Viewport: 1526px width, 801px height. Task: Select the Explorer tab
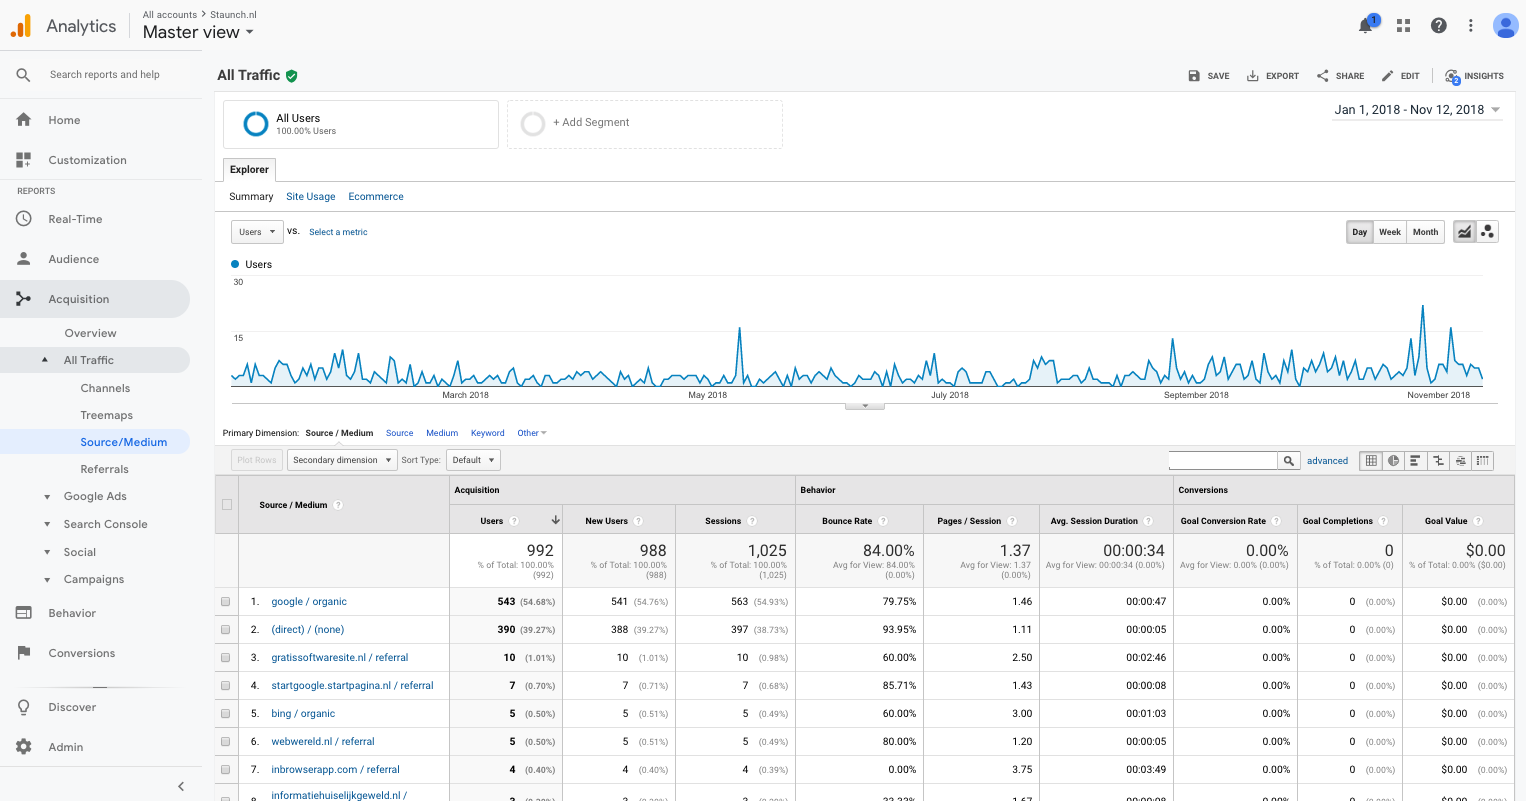(x=249, y=170)
